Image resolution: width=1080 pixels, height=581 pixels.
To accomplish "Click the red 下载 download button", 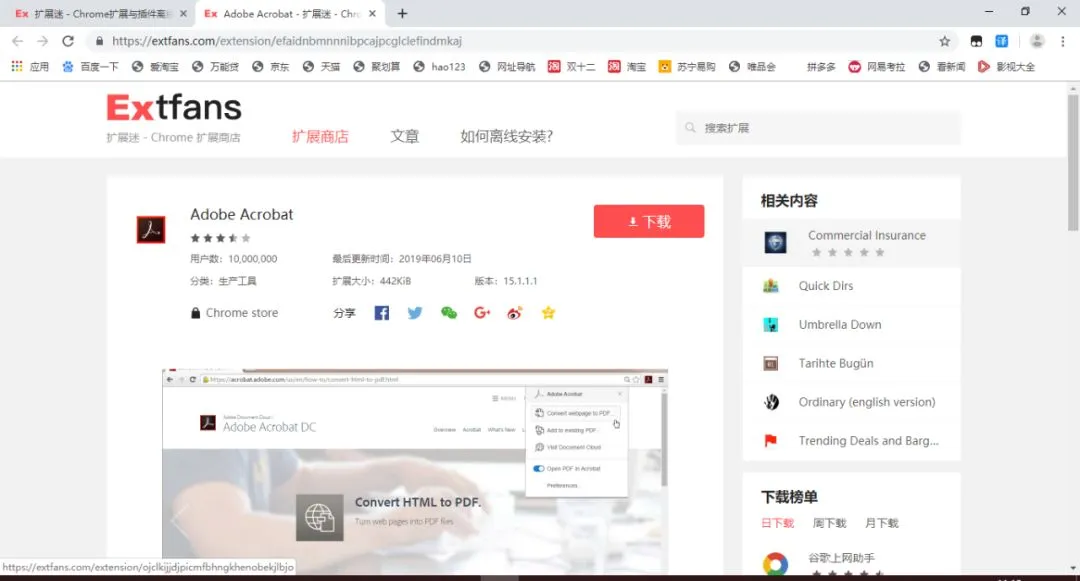I will coord(649,221).
